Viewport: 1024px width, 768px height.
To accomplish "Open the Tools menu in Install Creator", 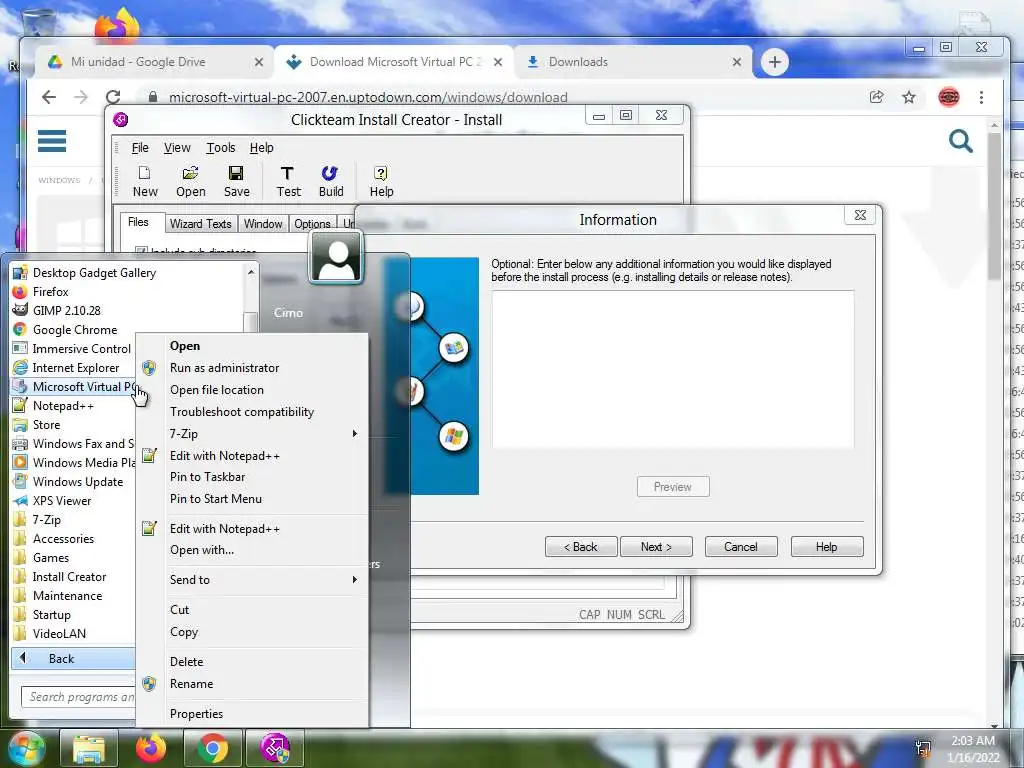I will tap(220, 148).
